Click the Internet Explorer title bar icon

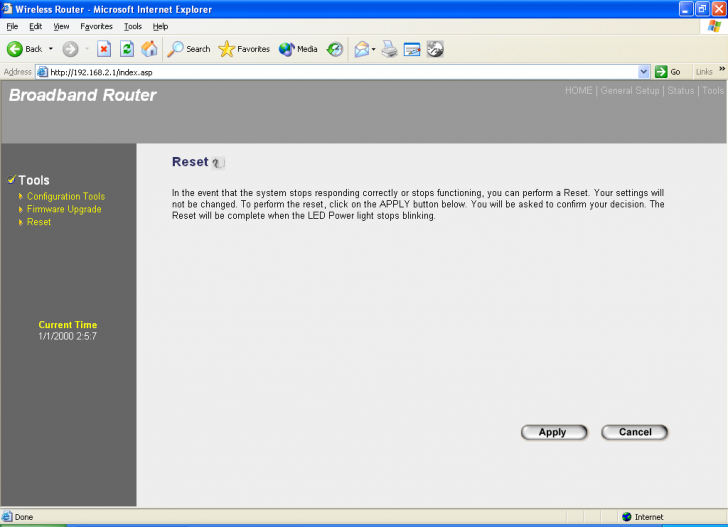click(x=7, y=9)
